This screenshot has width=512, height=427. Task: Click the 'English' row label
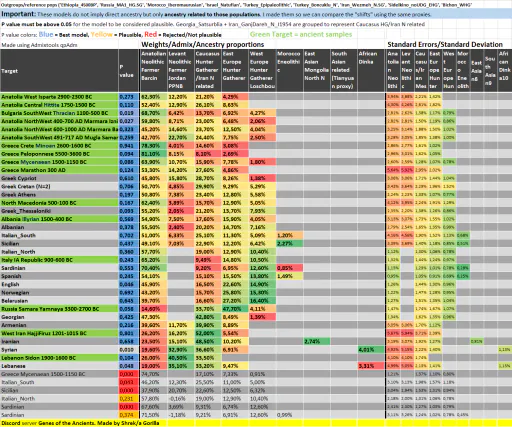click(59, 284)
